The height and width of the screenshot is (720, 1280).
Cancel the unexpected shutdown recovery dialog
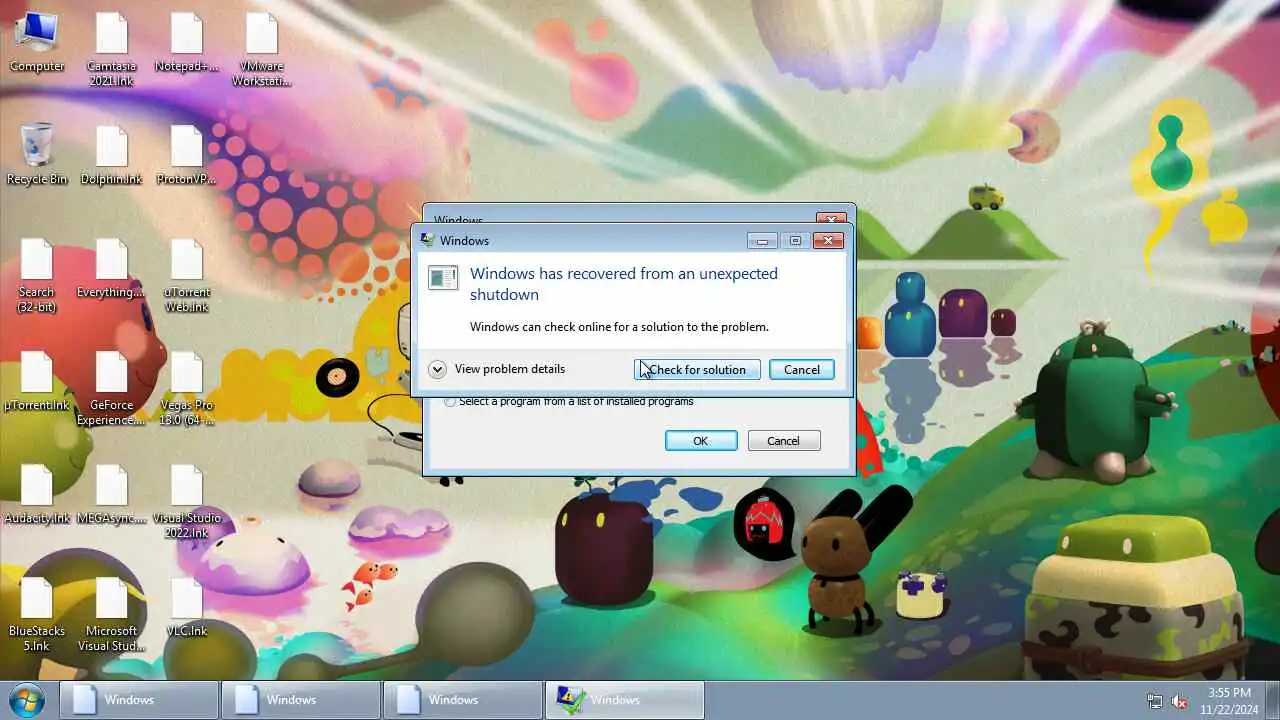(801, 369)
